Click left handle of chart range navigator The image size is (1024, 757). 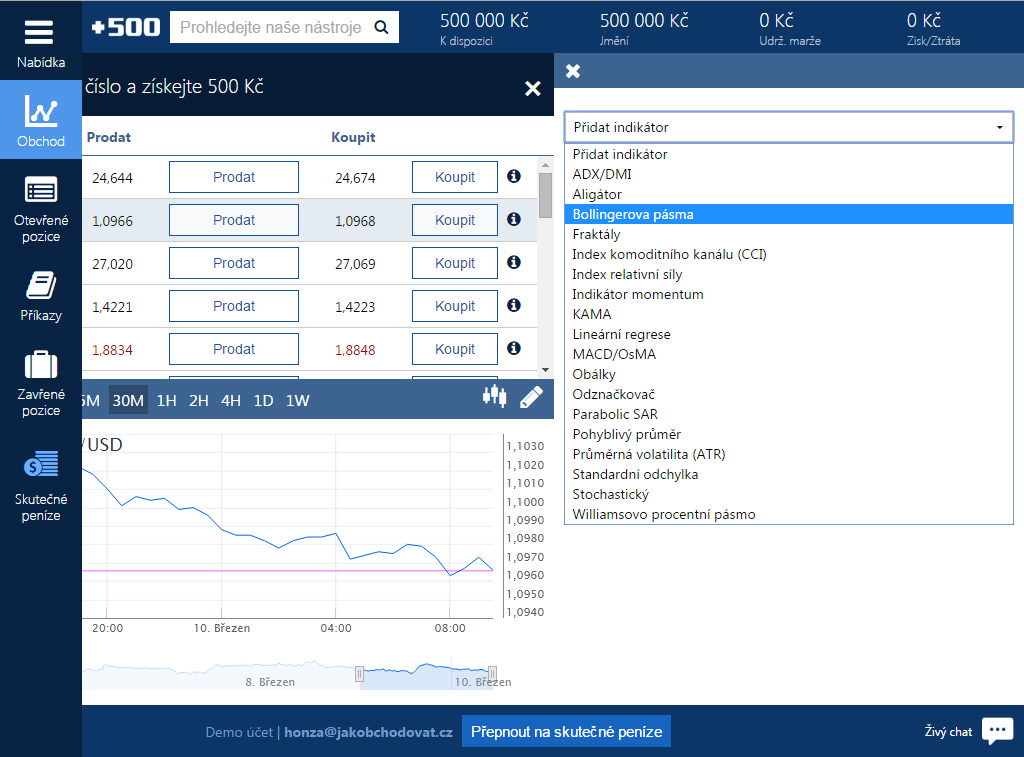coord(359,674)
